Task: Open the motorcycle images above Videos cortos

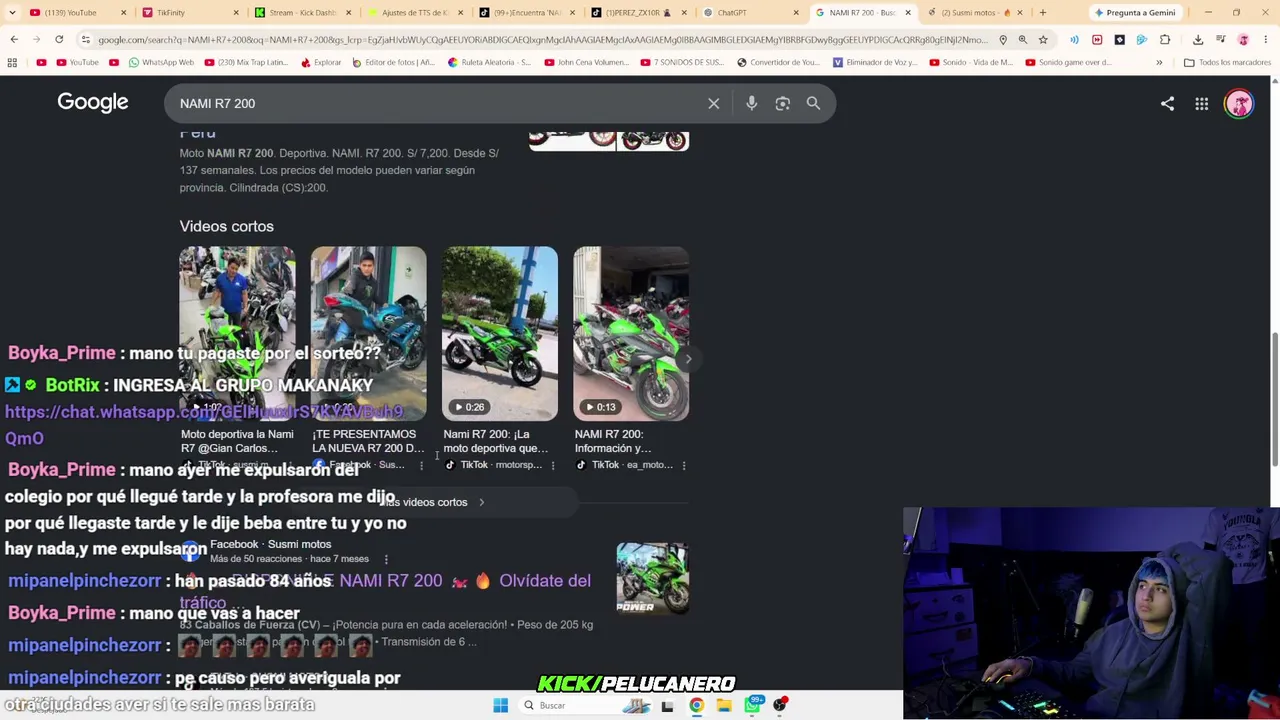Action: tap(609, 141)
